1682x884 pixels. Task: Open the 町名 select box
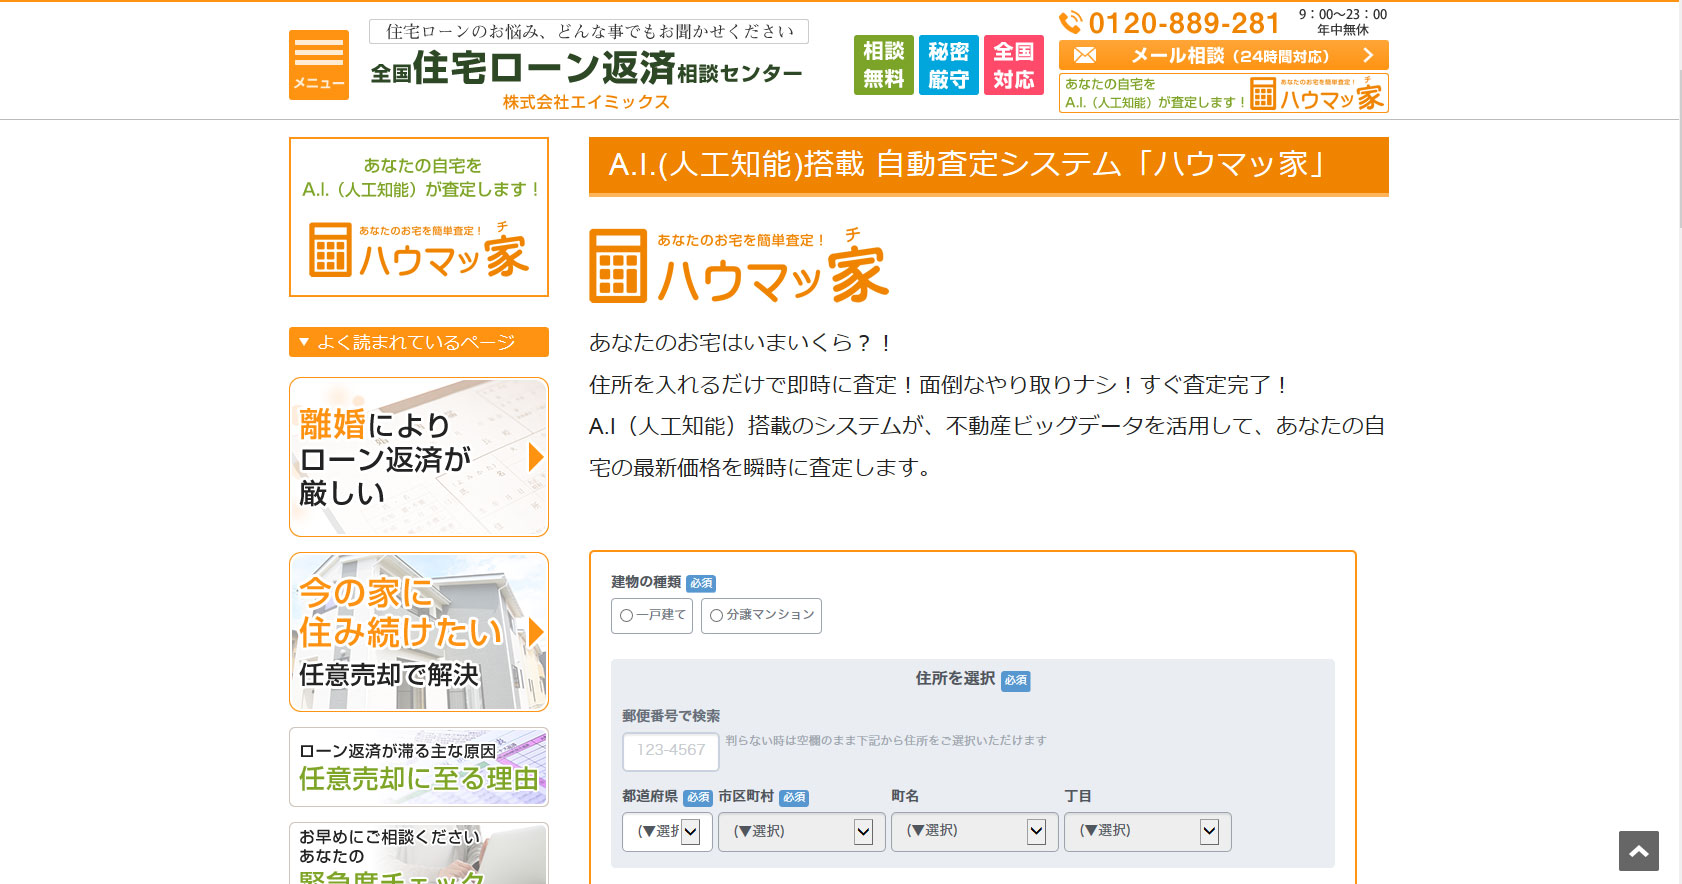coord(974,832)
